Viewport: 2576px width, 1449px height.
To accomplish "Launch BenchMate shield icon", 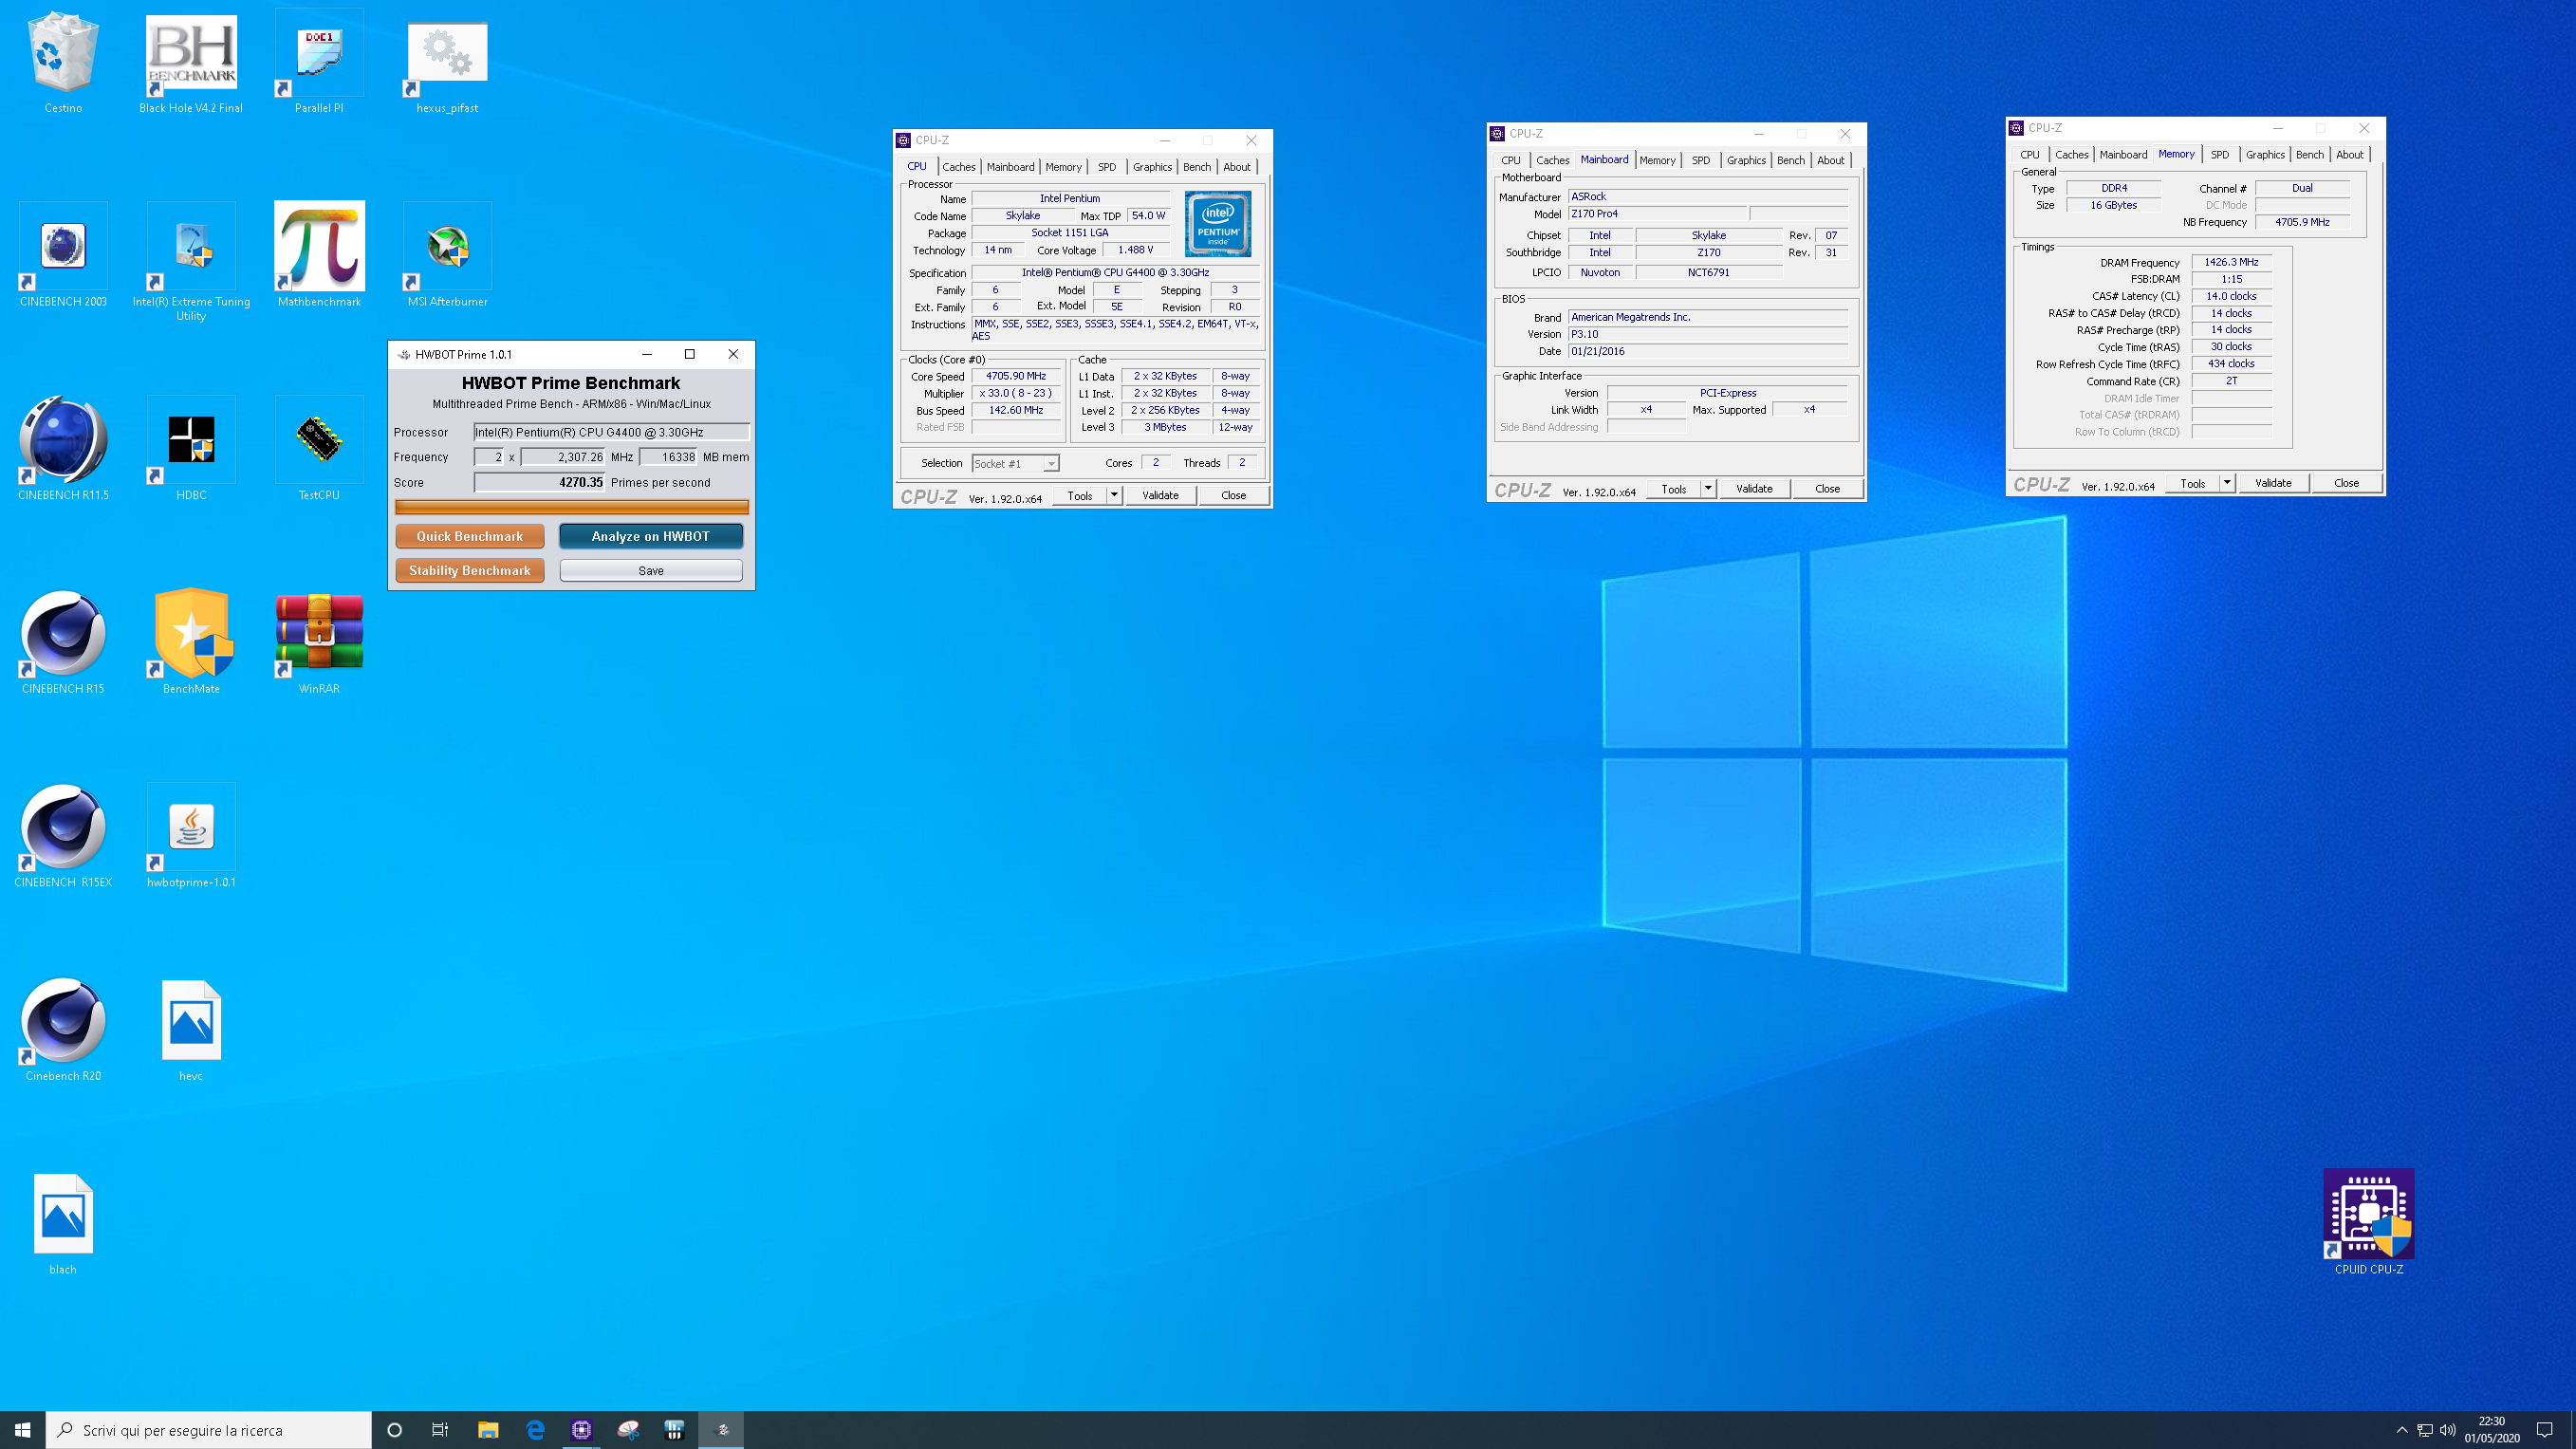I will point(191,642).
